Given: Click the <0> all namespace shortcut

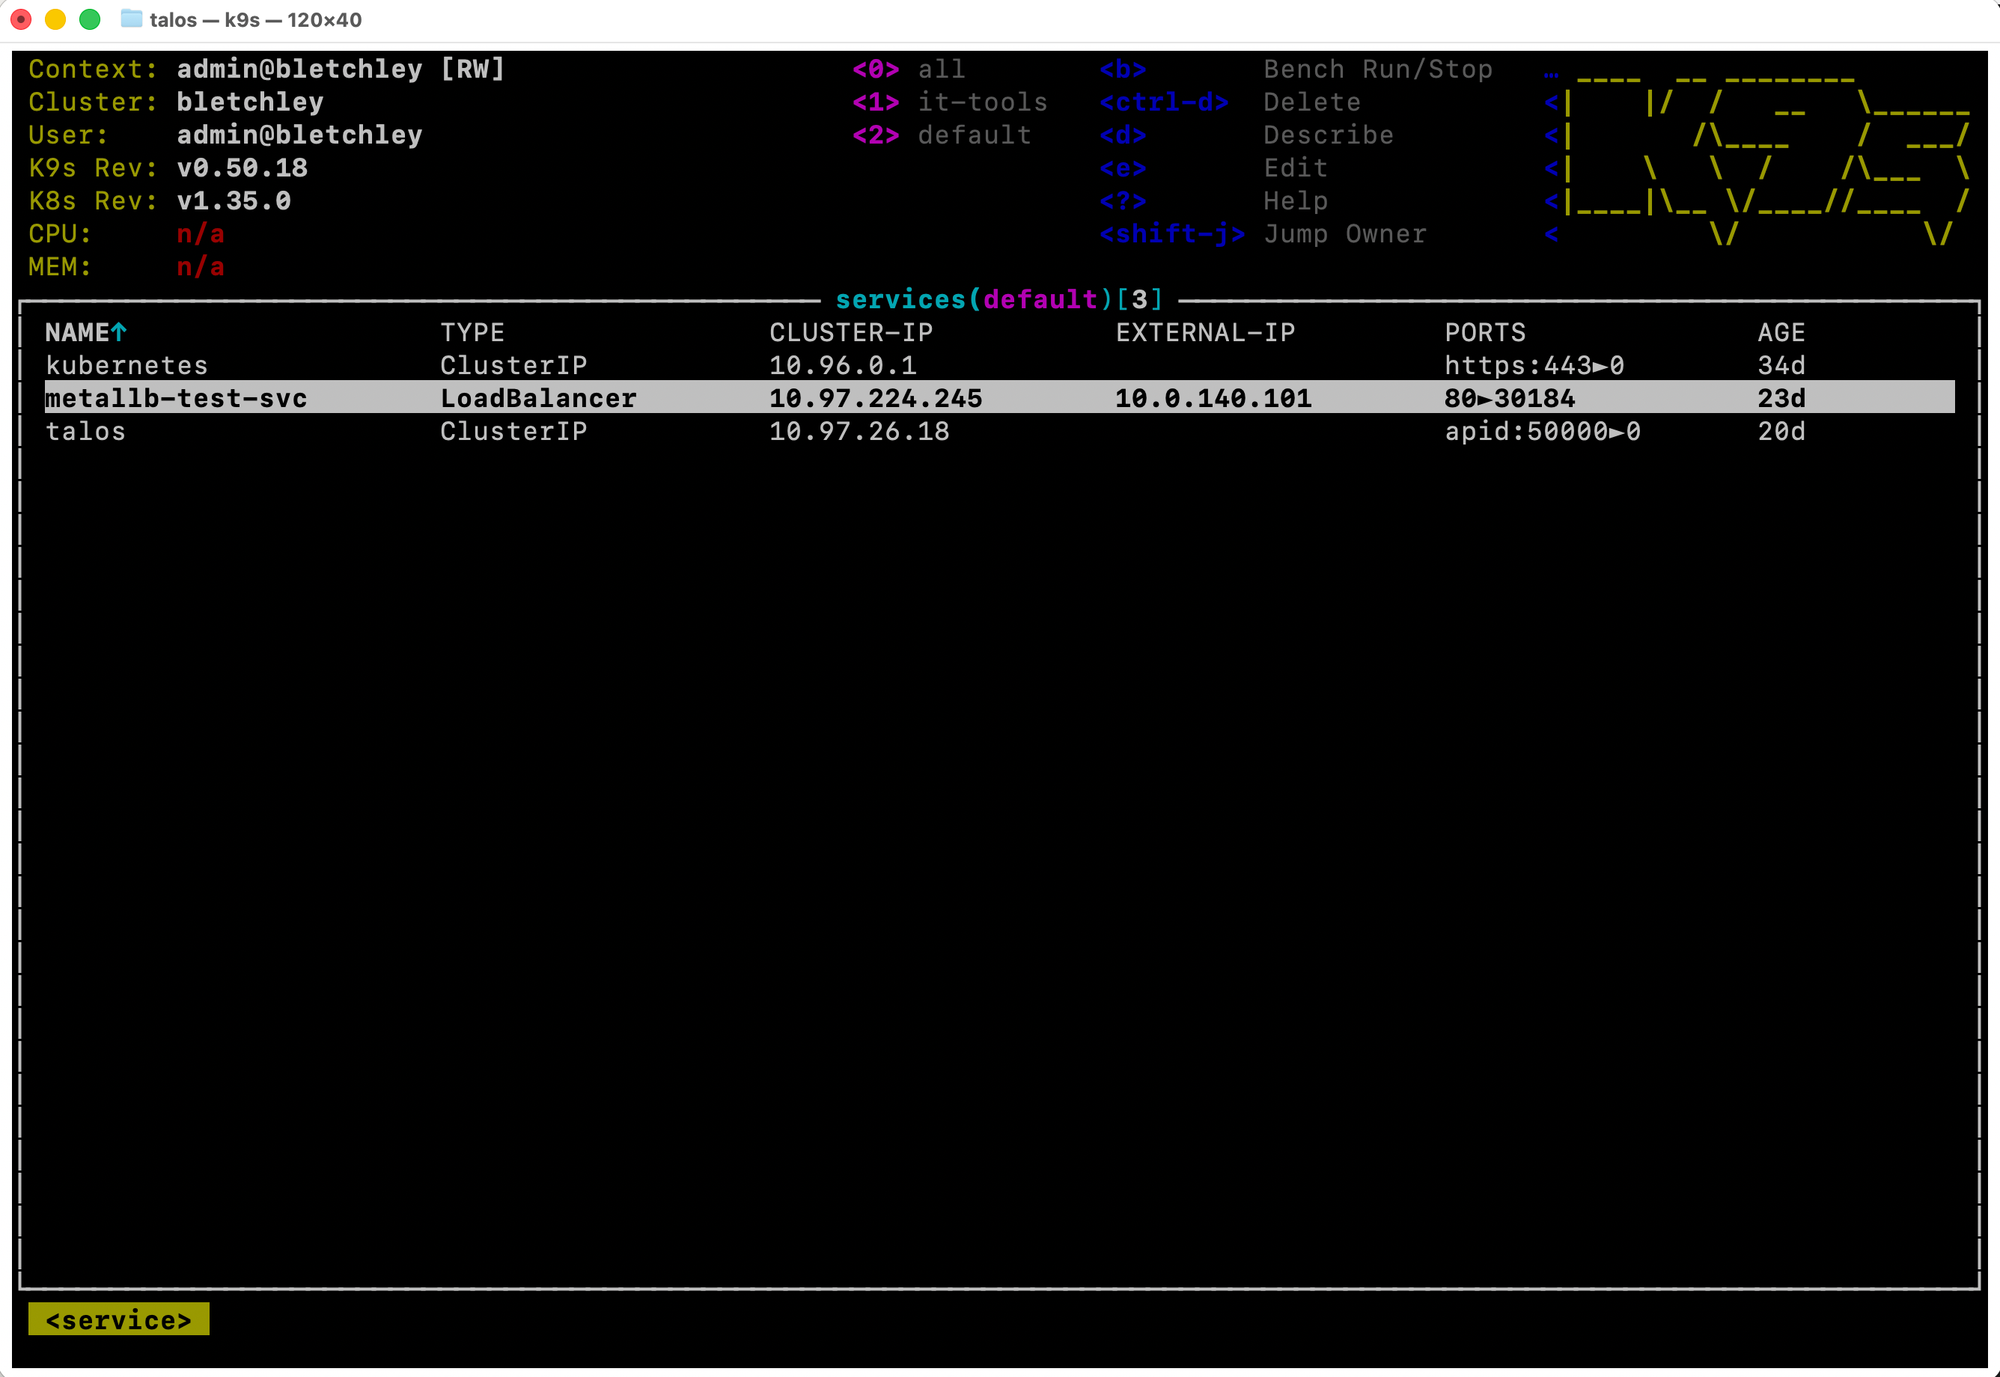Looking at the screenshot, I should [908, 69].
